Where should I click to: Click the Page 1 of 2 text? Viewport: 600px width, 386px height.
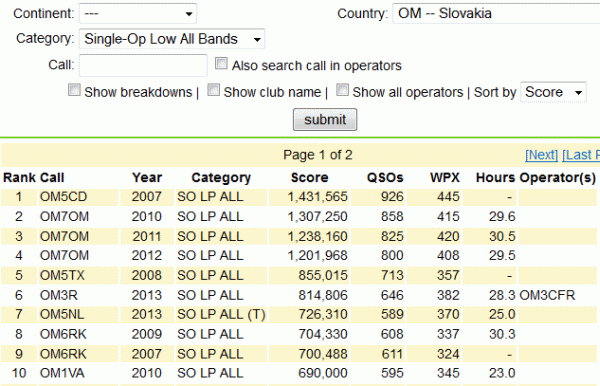click(318, 155)
